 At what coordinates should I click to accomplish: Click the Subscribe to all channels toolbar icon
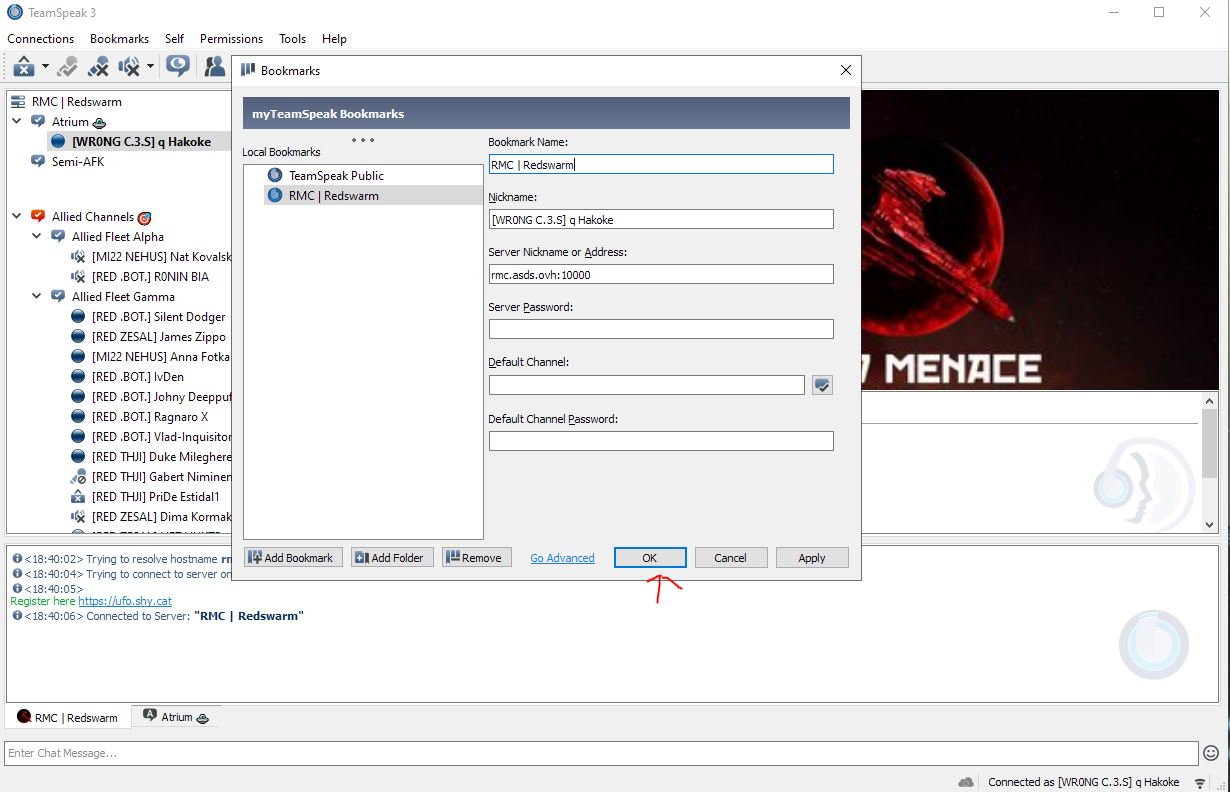click(178, 67)
